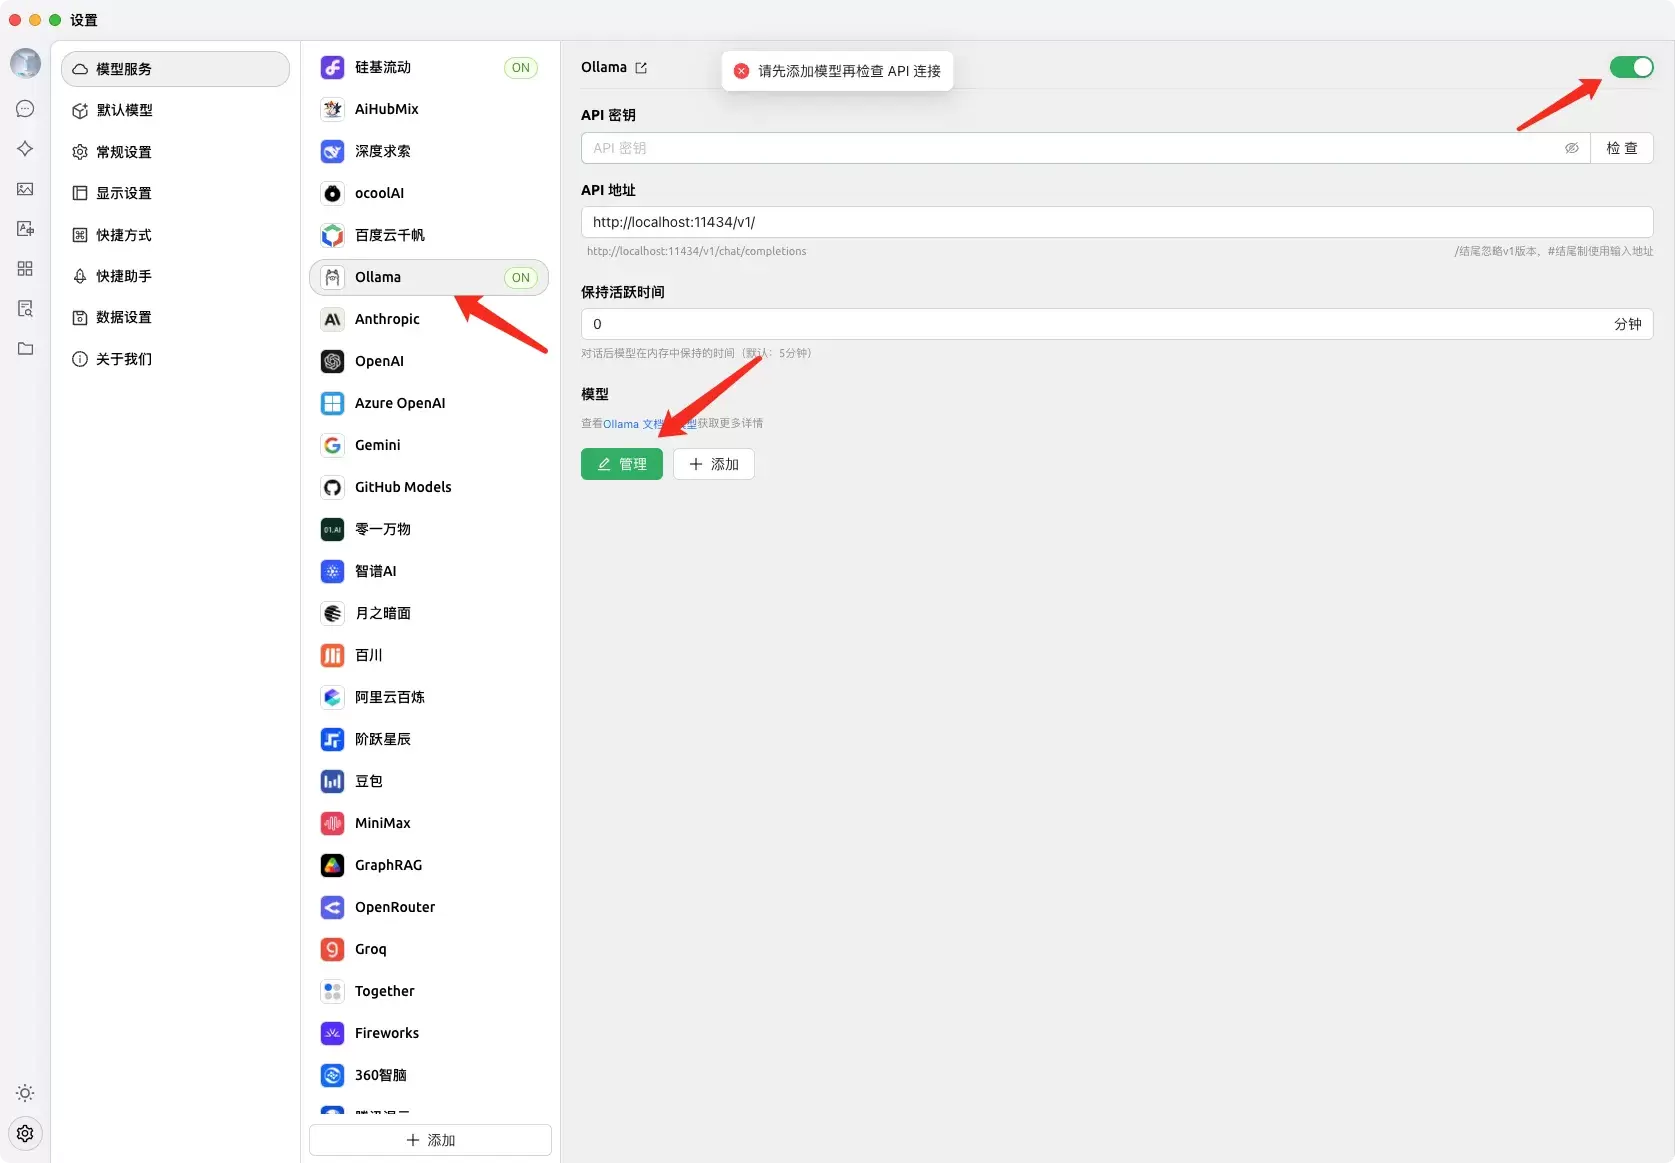The width and height of the screenshot is (1675, 1163).
Task: Select the 深度求索 provider
Action: click(x=429, y=151)
